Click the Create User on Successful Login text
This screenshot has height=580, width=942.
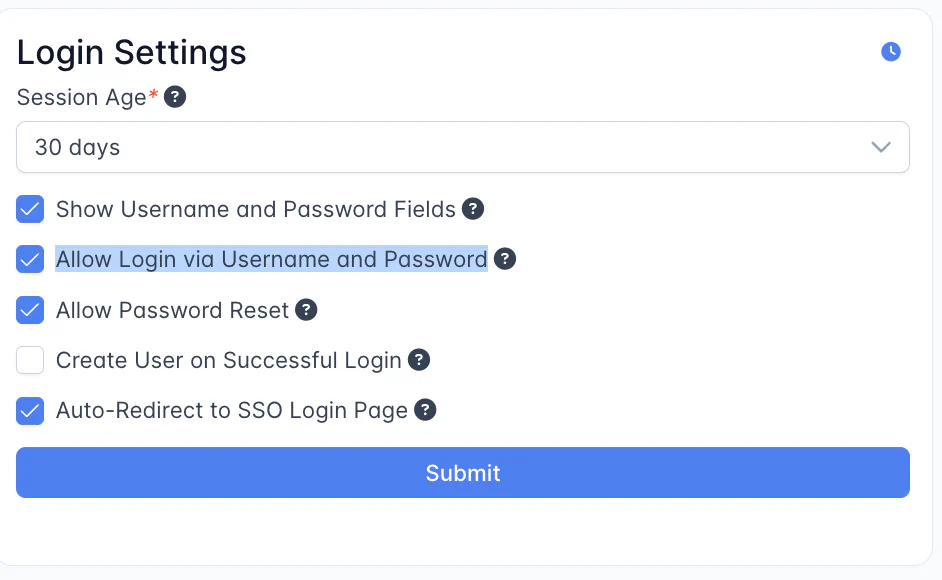(x=229, y=360)
